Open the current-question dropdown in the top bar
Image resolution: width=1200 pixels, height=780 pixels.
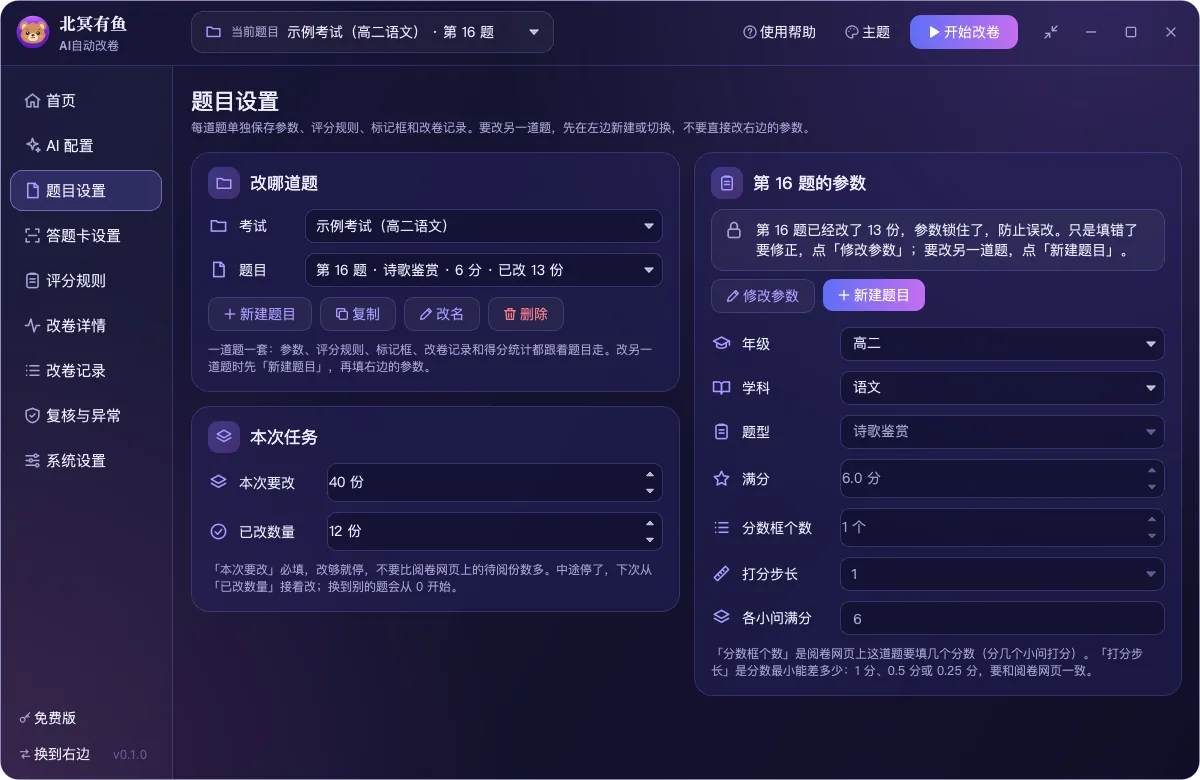click(x=372, y=32)
